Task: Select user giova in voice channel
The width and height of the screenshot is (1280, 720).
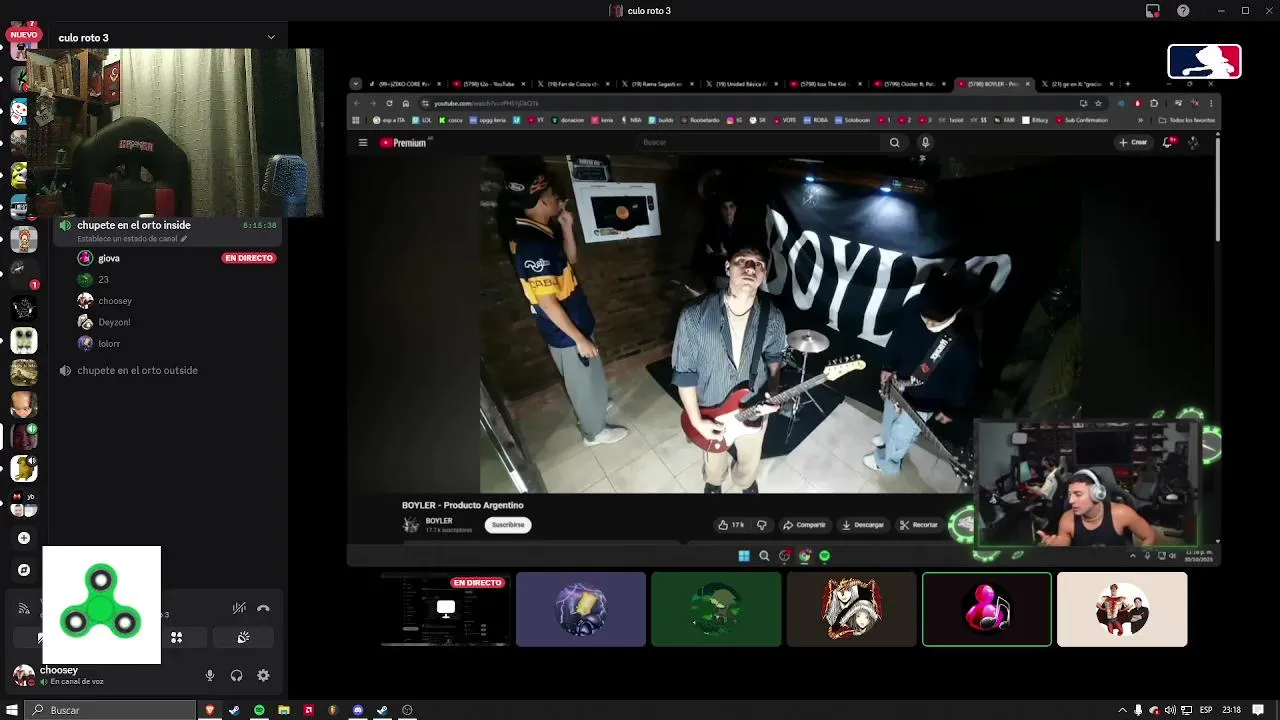Action: [x=109, y=258]
